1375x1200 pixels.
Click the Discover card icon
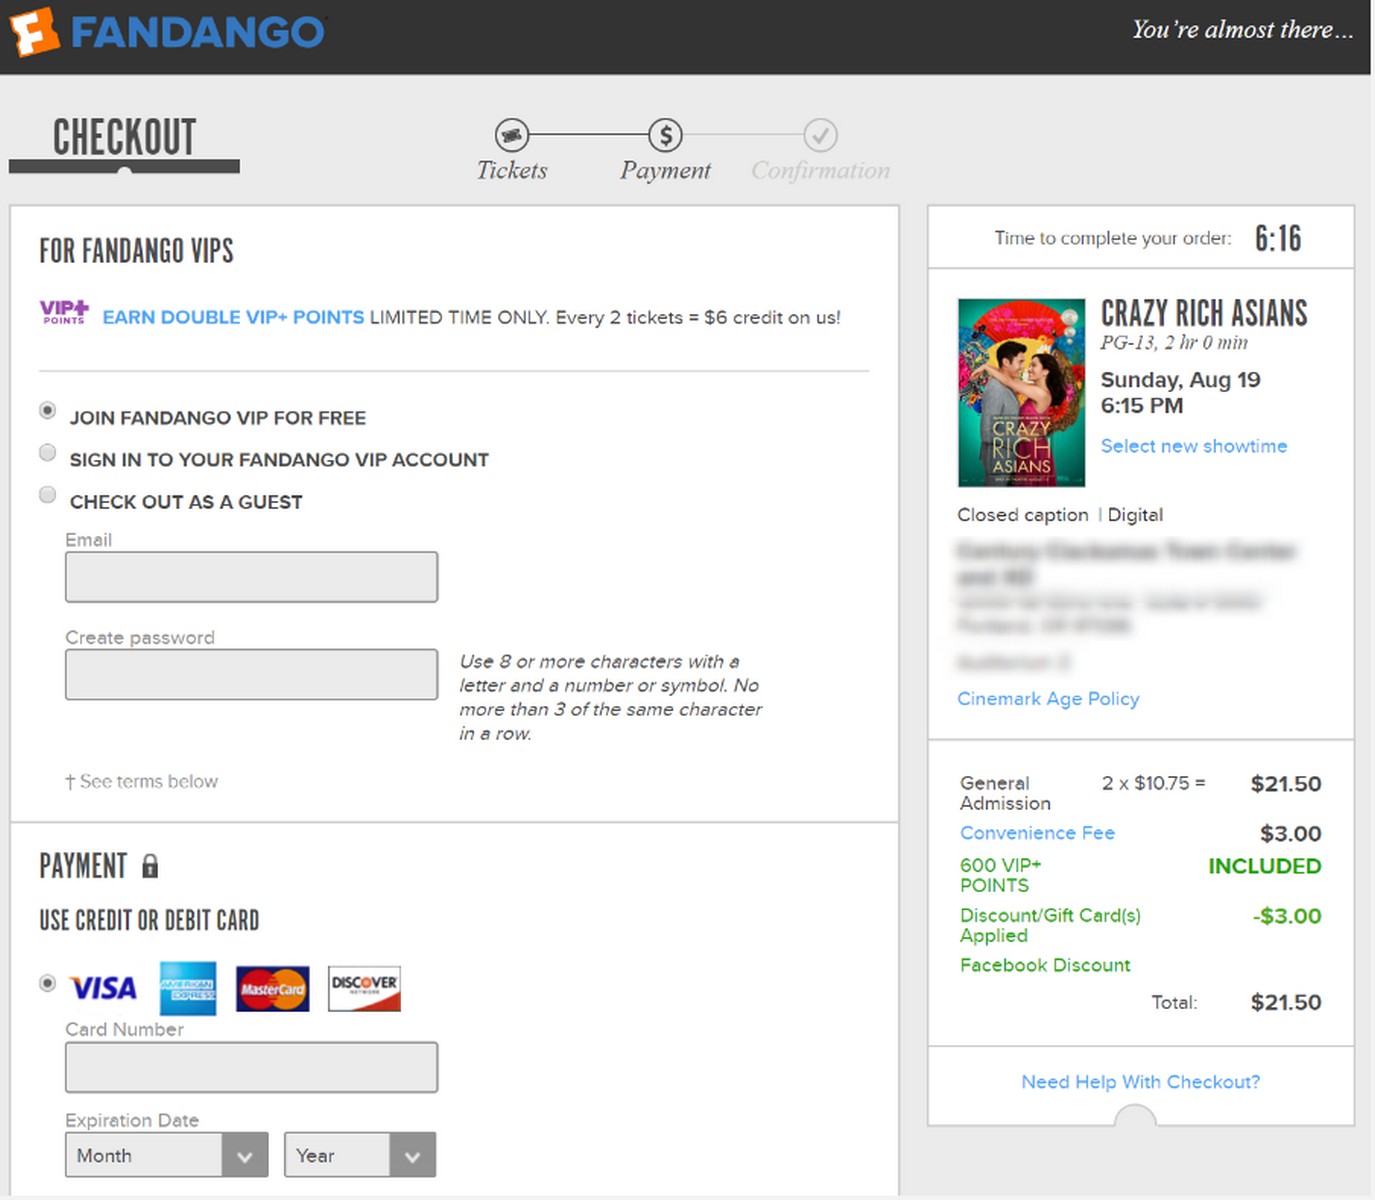363,988
